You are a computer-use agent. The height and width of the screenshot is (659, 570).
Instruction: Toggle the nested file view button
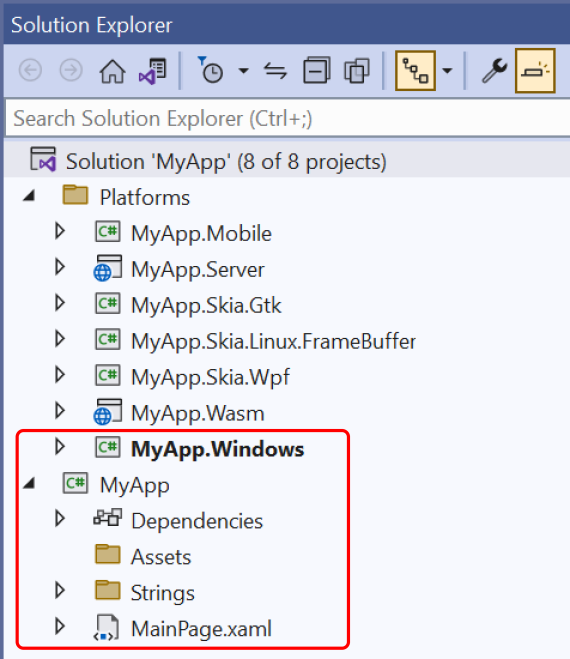point(415,71)
